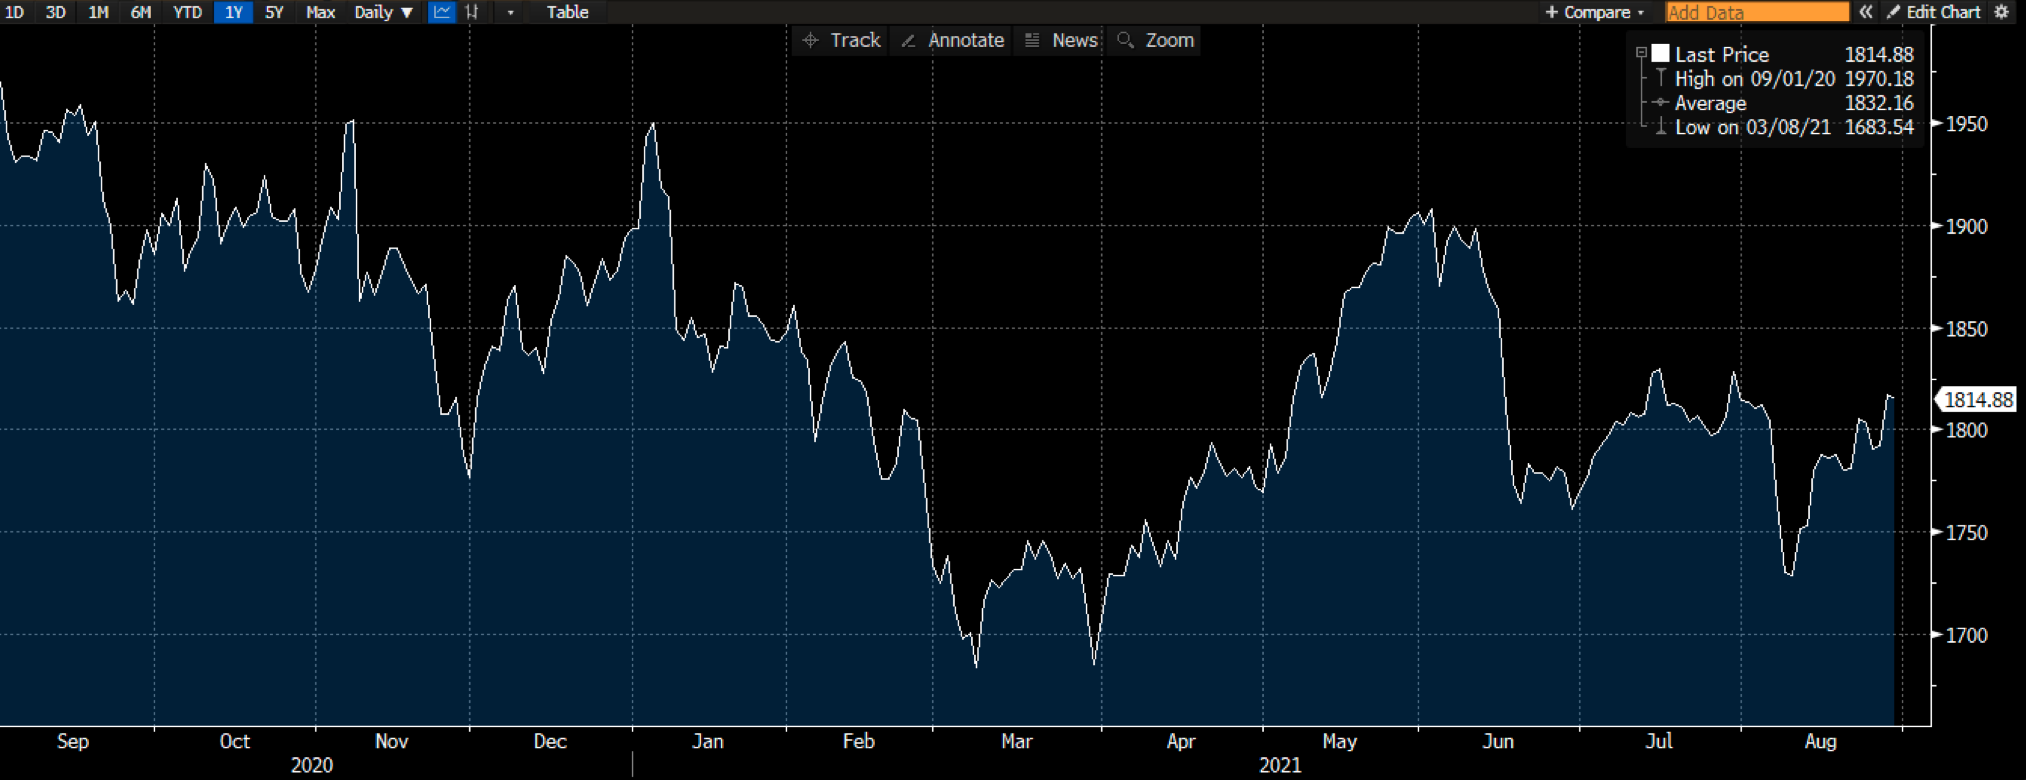
Task: Click the Low marker icon in legend
Action: (1661, 127)
